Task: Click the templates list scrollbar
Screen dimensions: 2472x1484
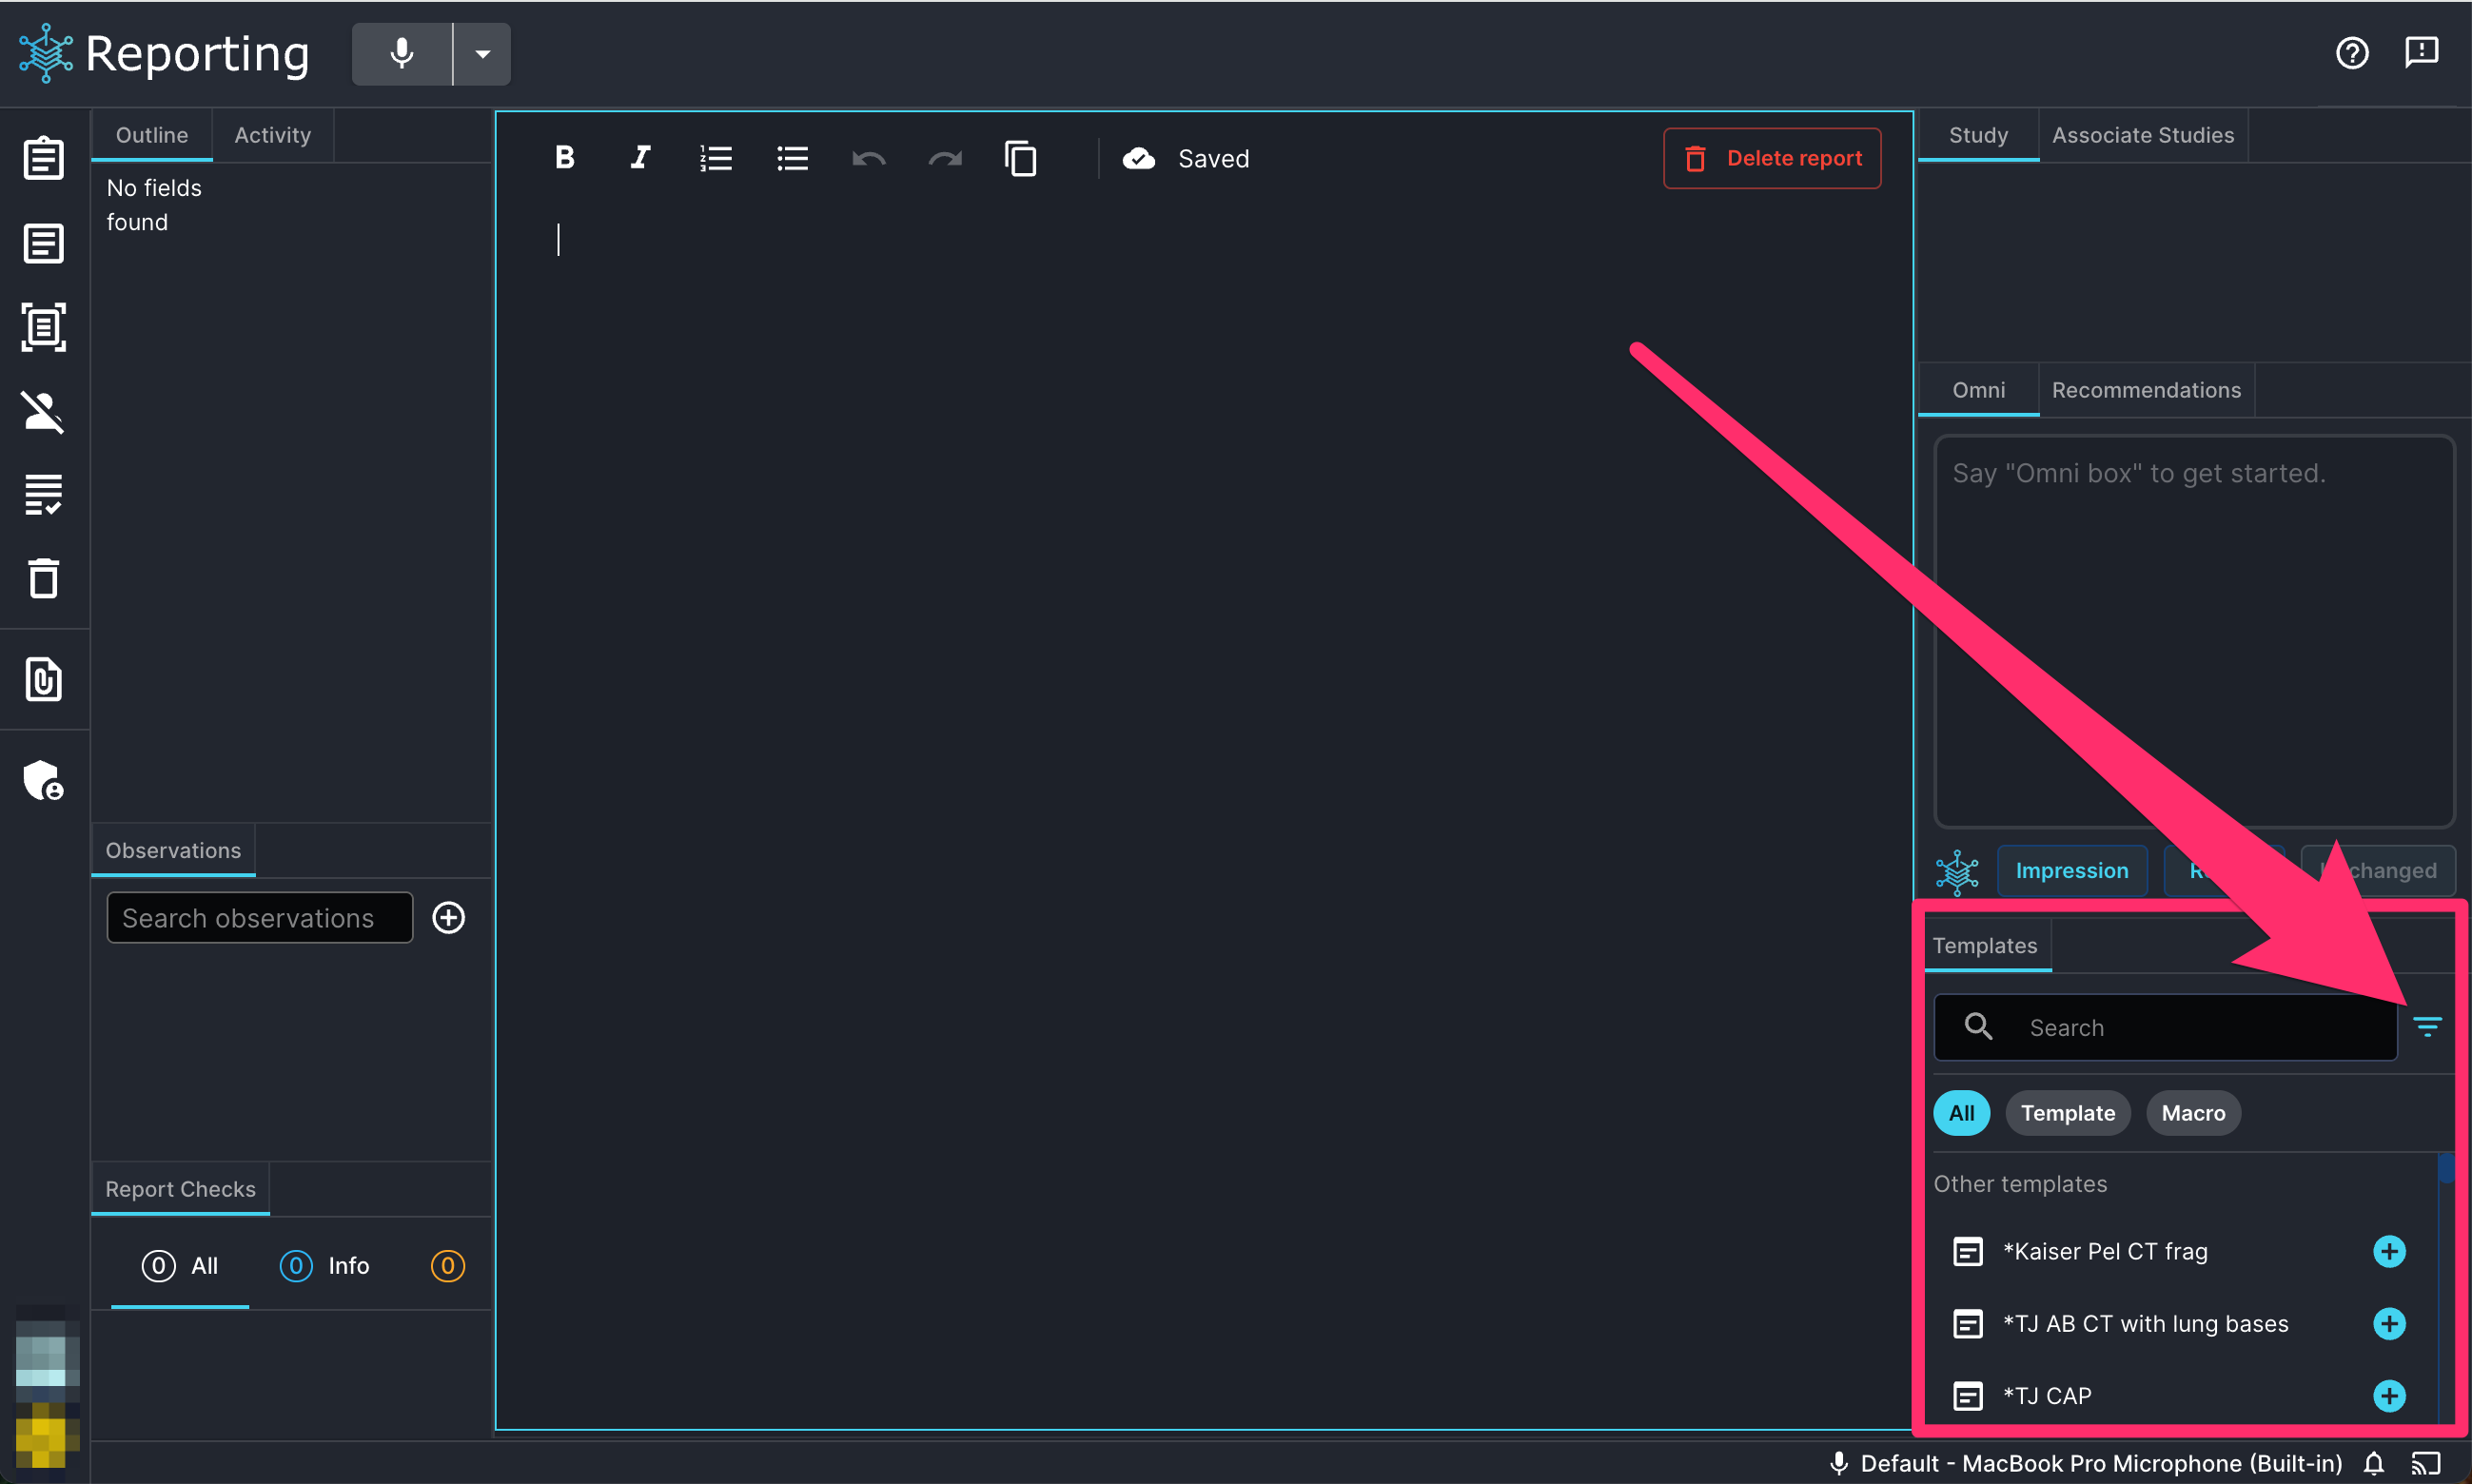Action: [2446, 1167]
